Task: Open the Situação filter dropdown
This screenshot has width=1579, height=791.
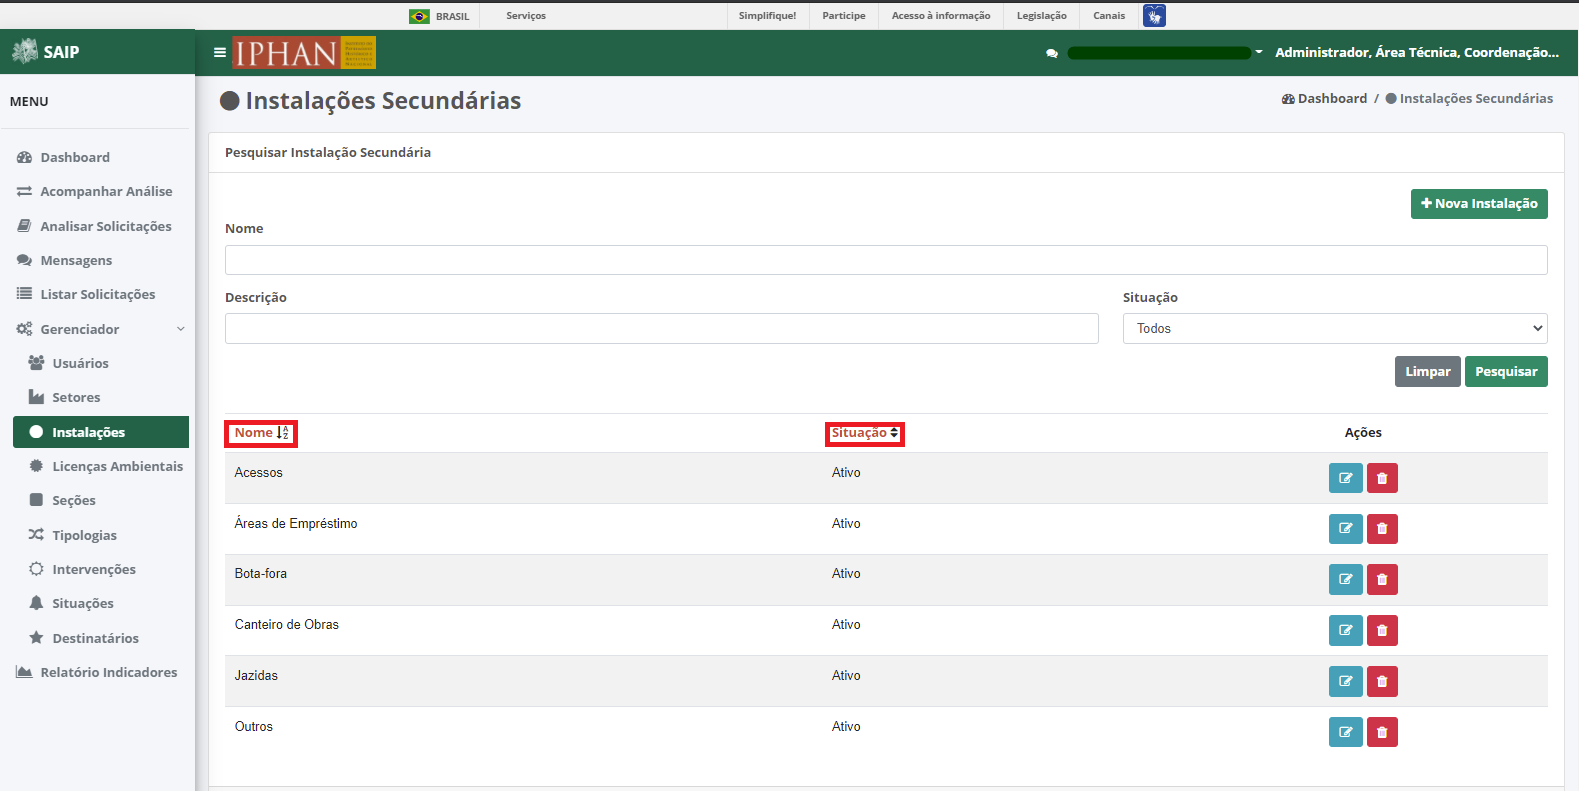Action: 1335,328
